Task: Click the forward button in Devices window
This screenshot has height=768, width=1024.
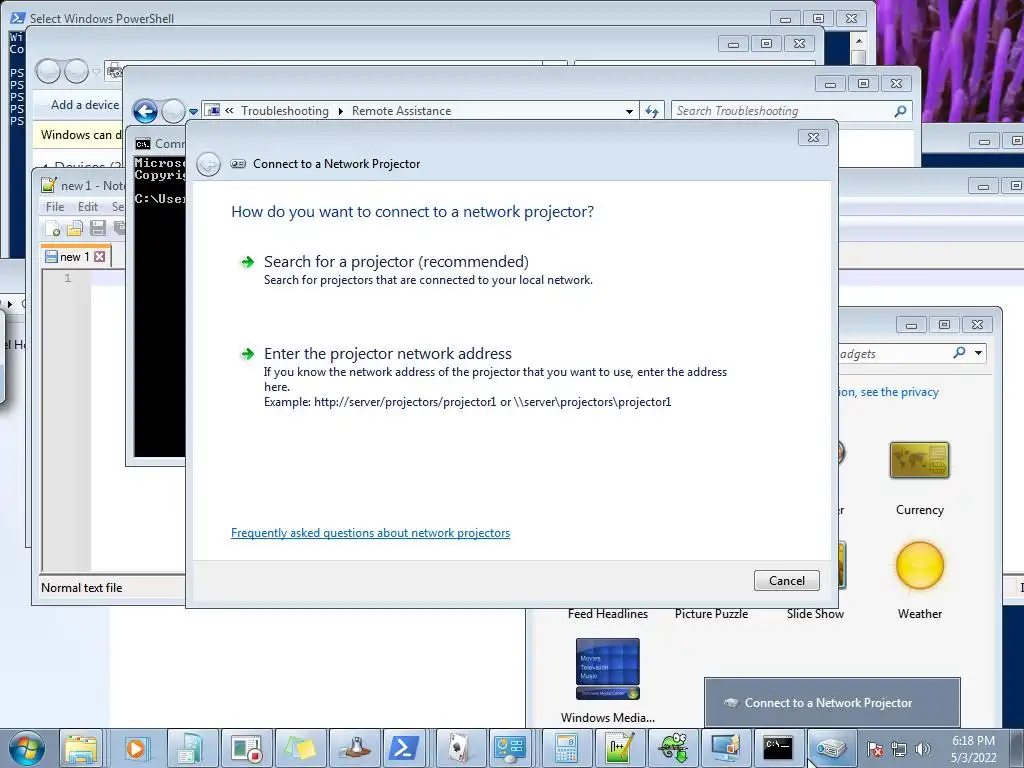Action: pos(76,71)
